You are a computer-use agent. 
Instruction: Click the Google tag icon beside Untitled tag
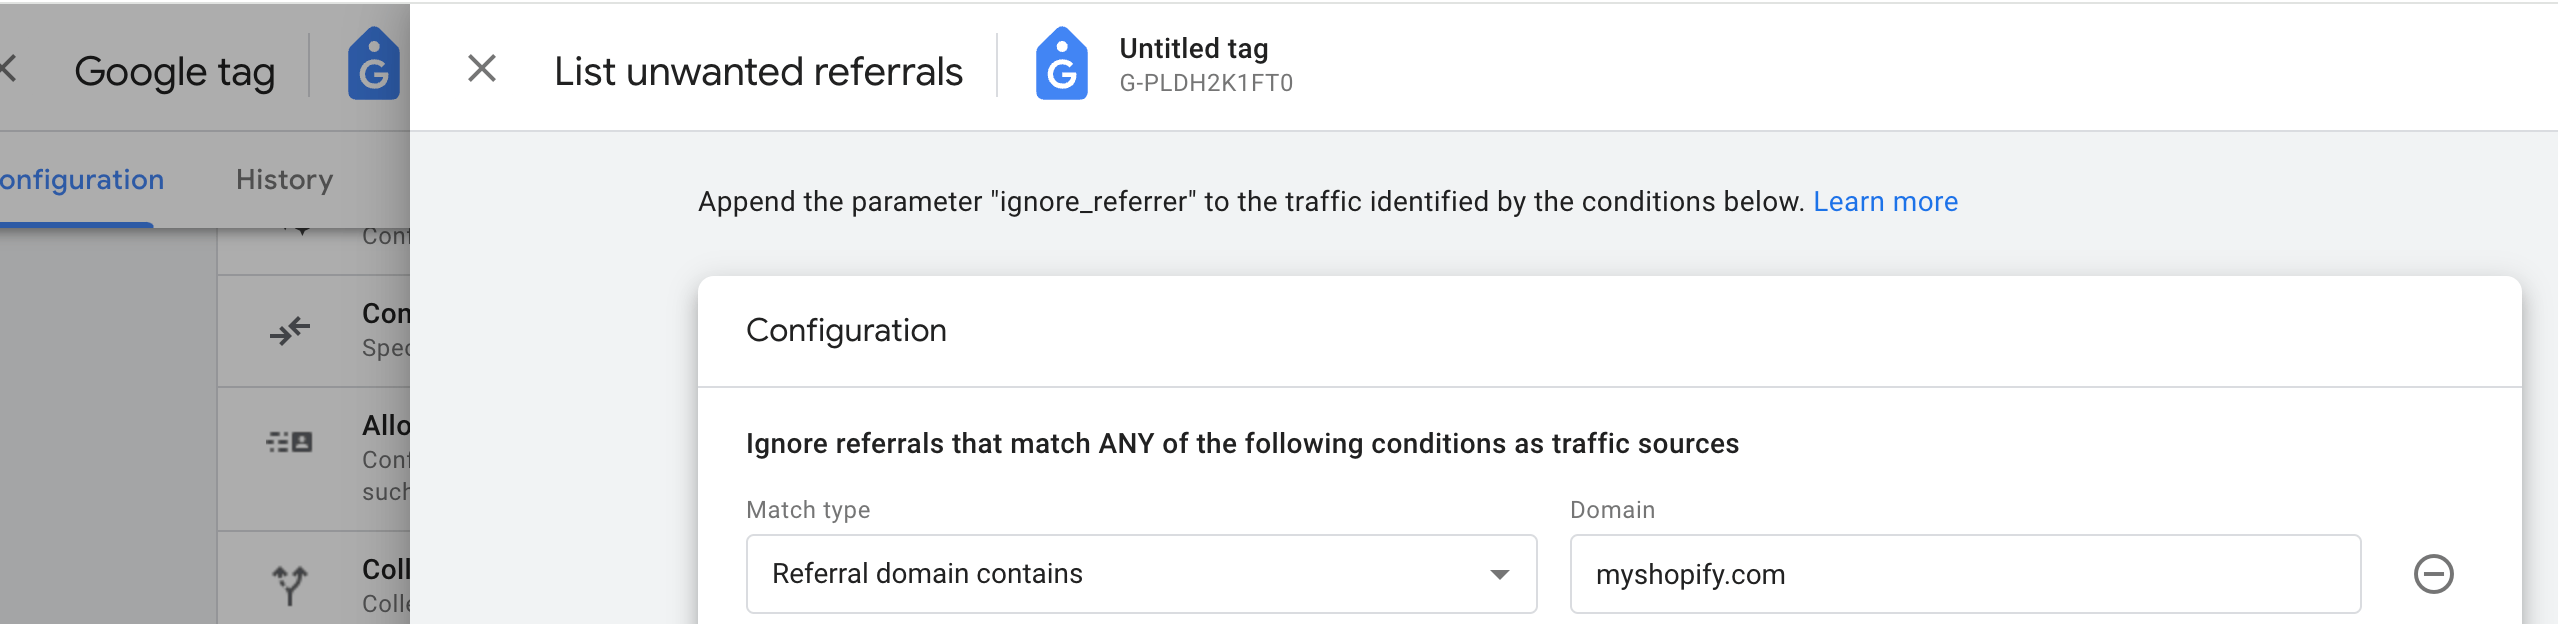tap(1063, 67)
